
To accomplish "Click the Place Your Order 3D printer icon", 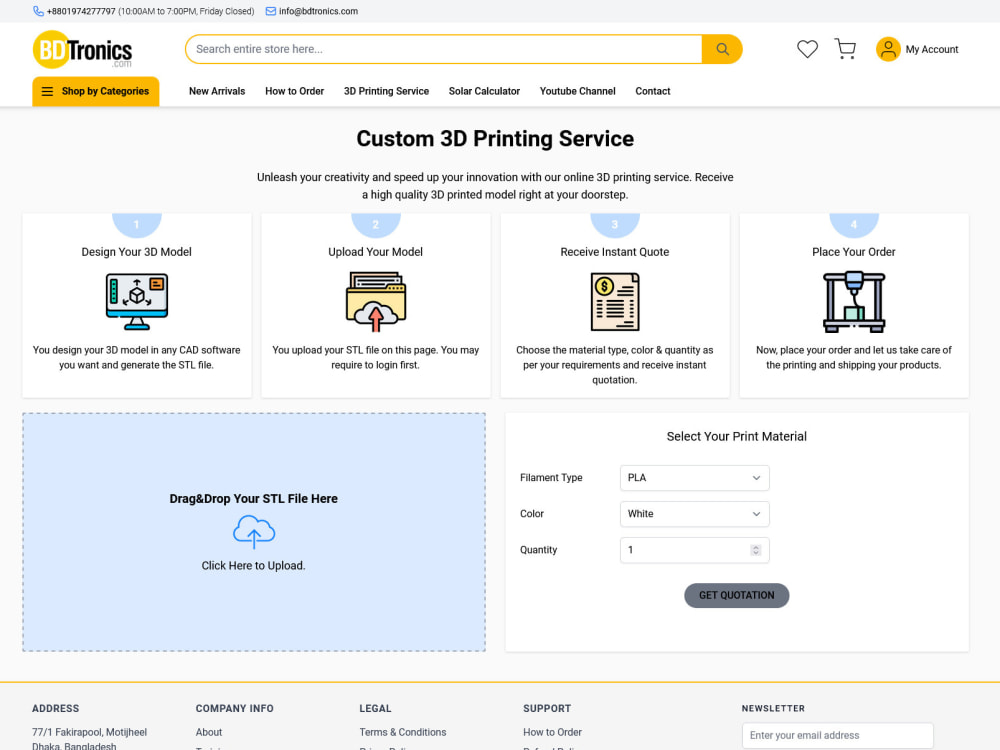I will 854,301.
